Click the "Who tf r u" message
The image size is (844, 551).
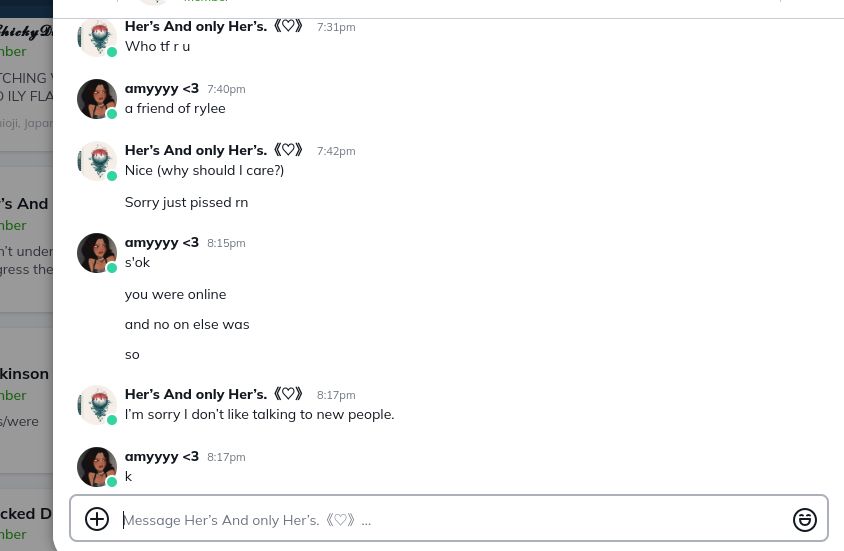point(157,46)
